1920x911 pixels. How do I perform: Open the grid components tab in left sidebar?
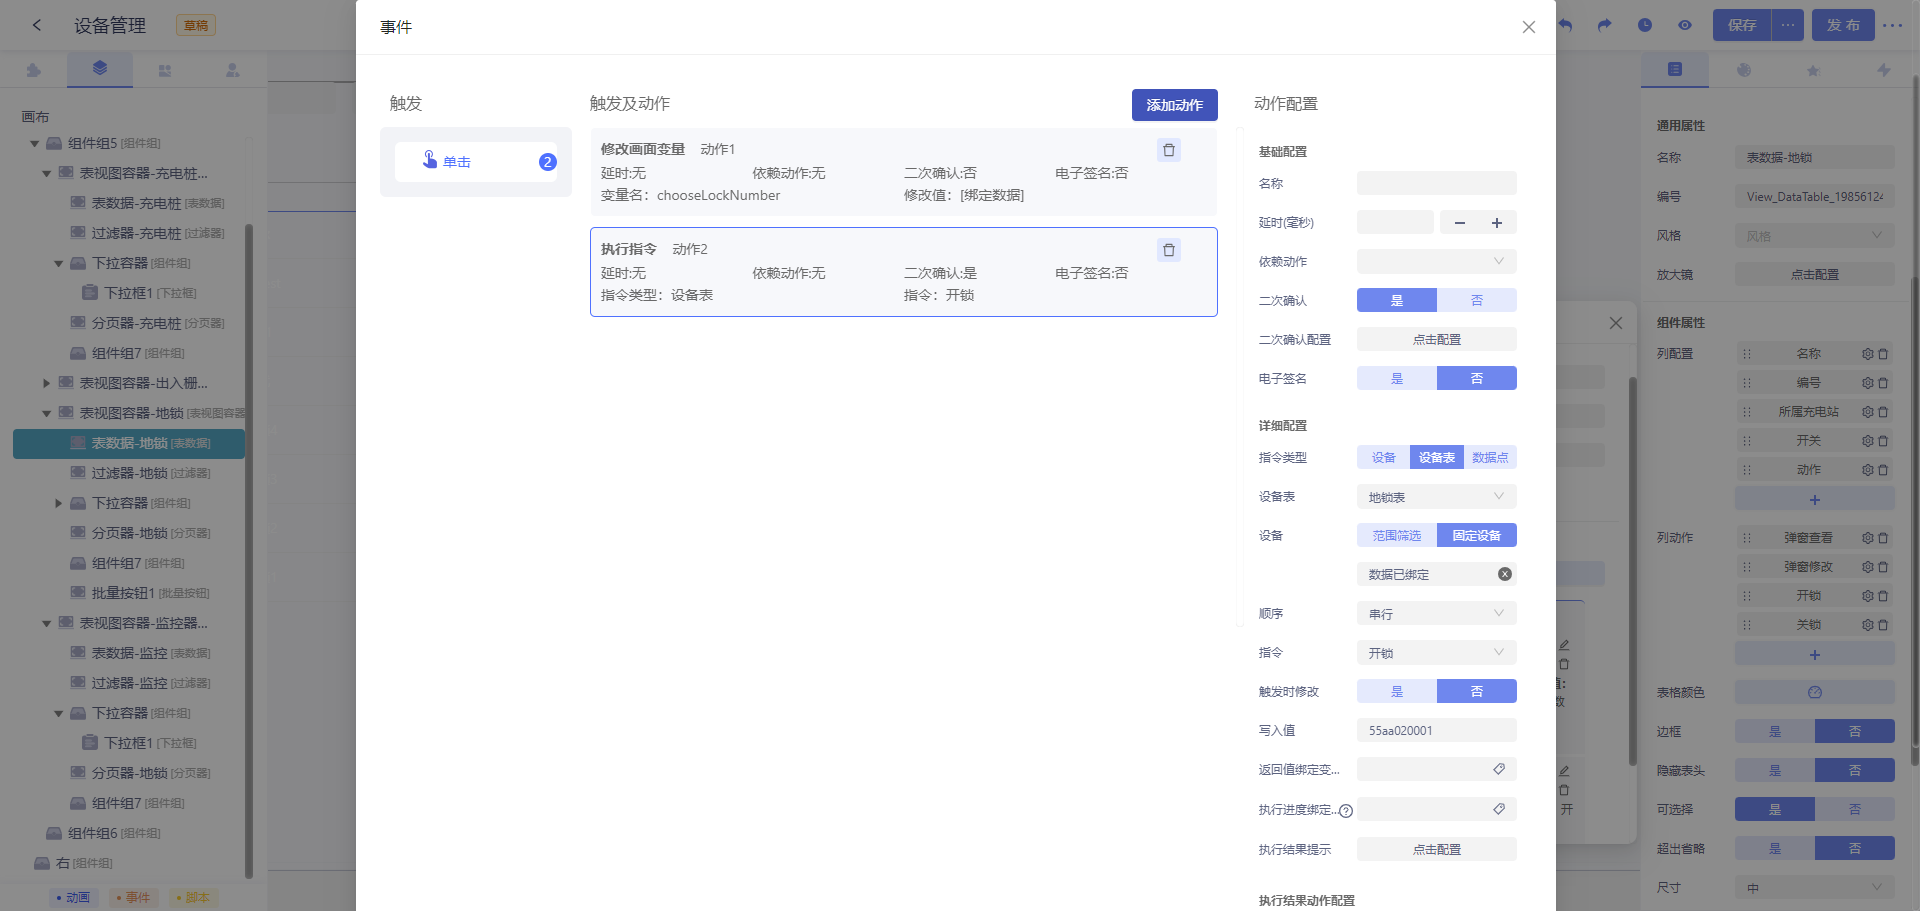pos(165,70)
